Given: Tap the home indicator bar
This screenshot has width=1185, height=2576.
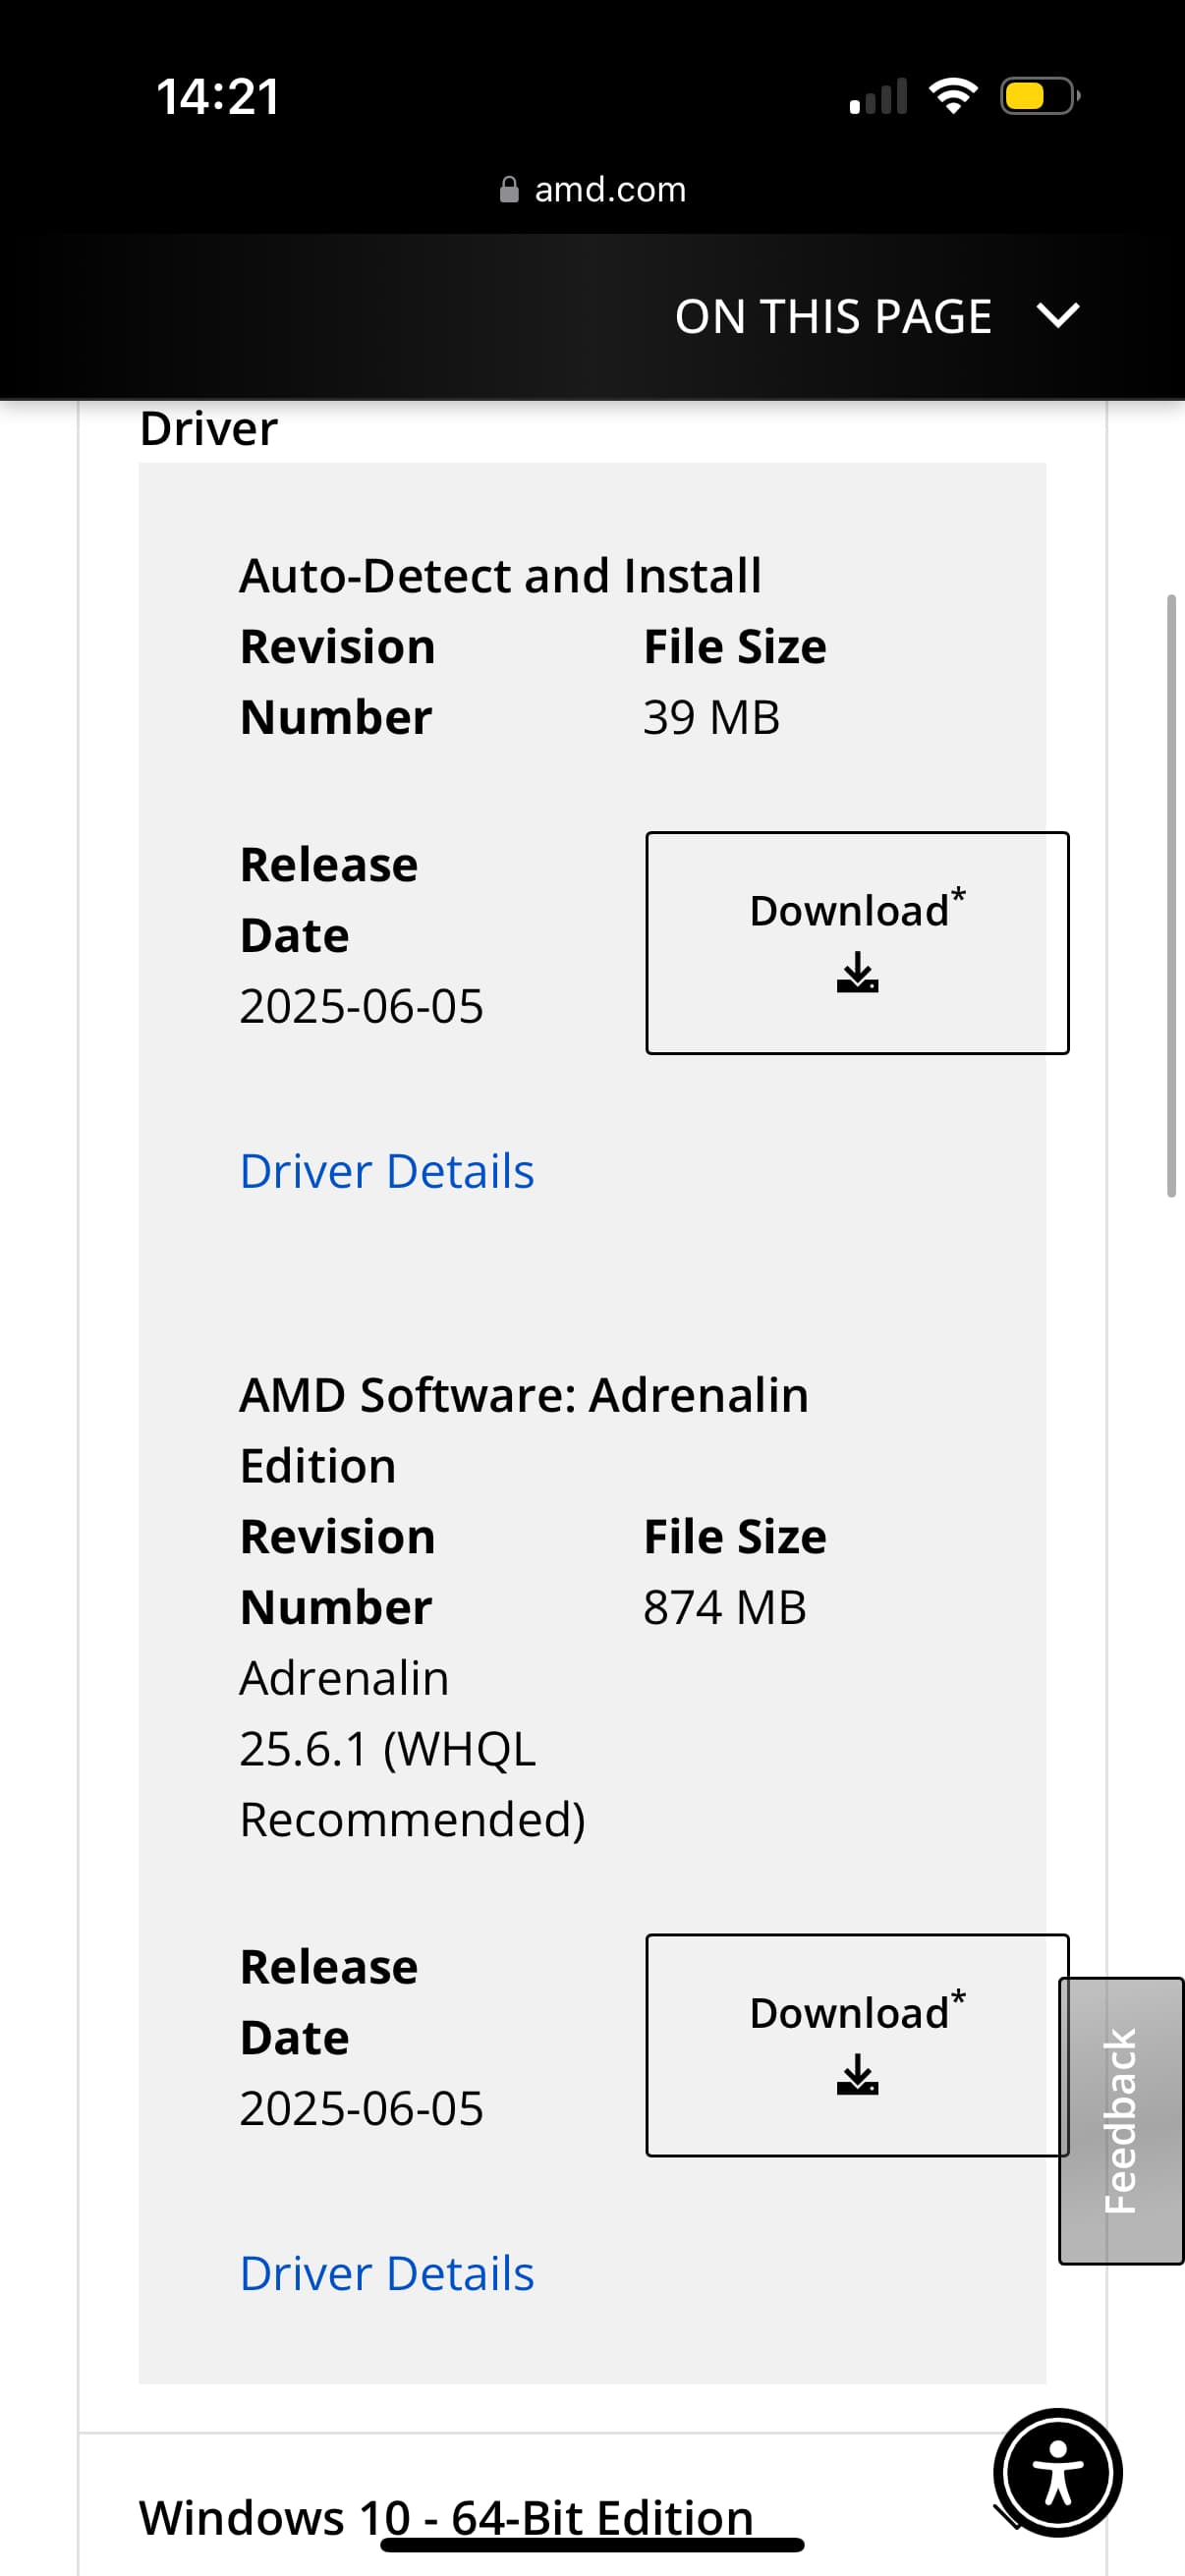Looking at the screenshot, I should coord(592,2545).
